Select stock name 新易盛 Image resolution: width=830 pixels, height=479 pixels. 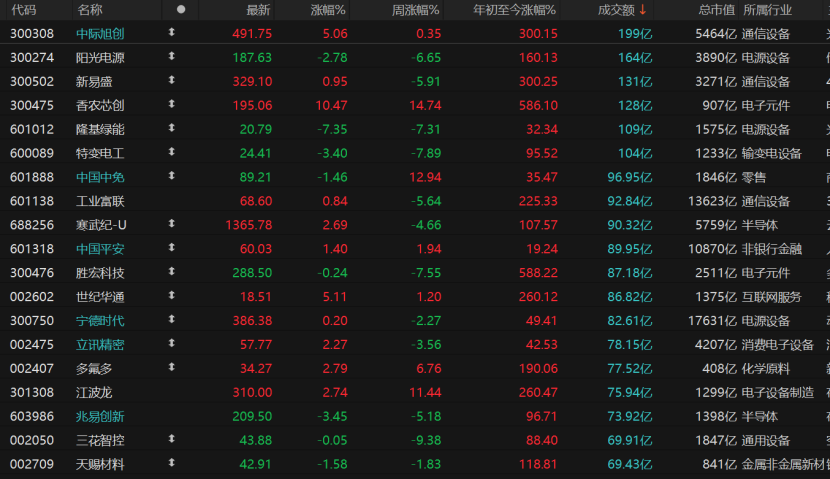click(94, 82)
